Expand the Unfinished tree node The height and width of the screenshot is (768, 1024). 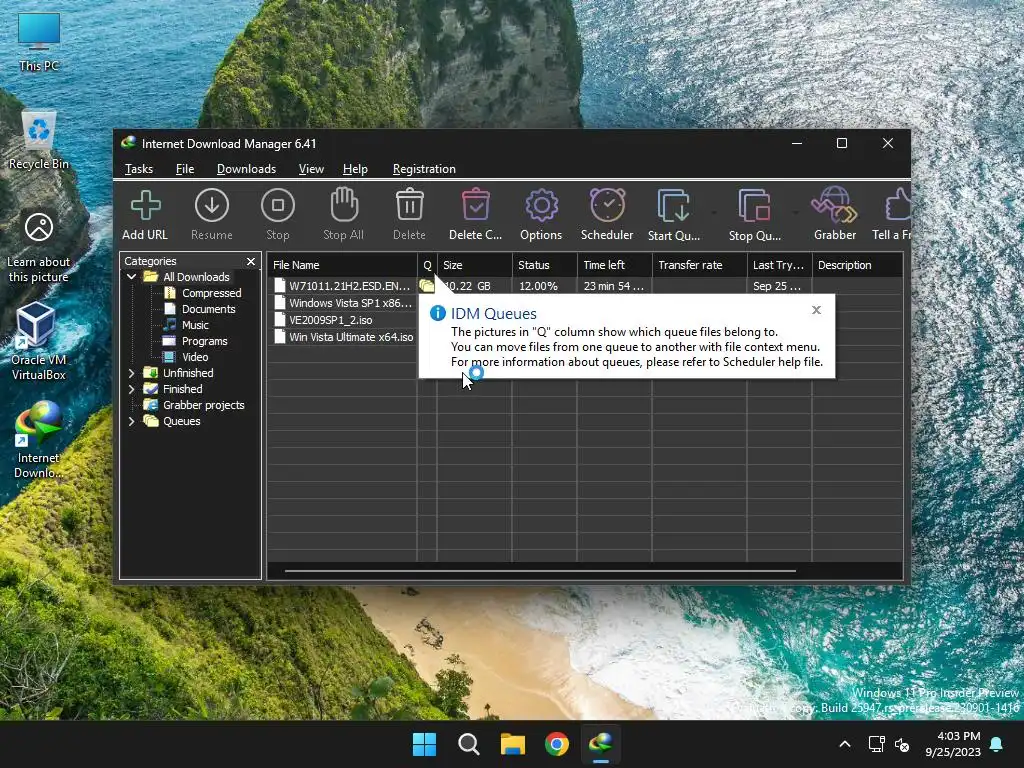point(131,373)
